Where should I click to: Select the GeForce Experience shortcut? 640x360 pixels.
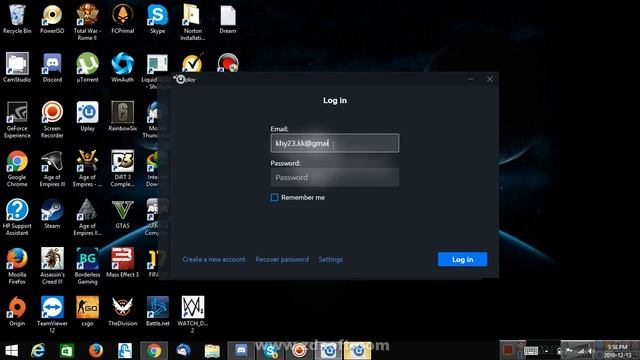click(x=17, y=120)
